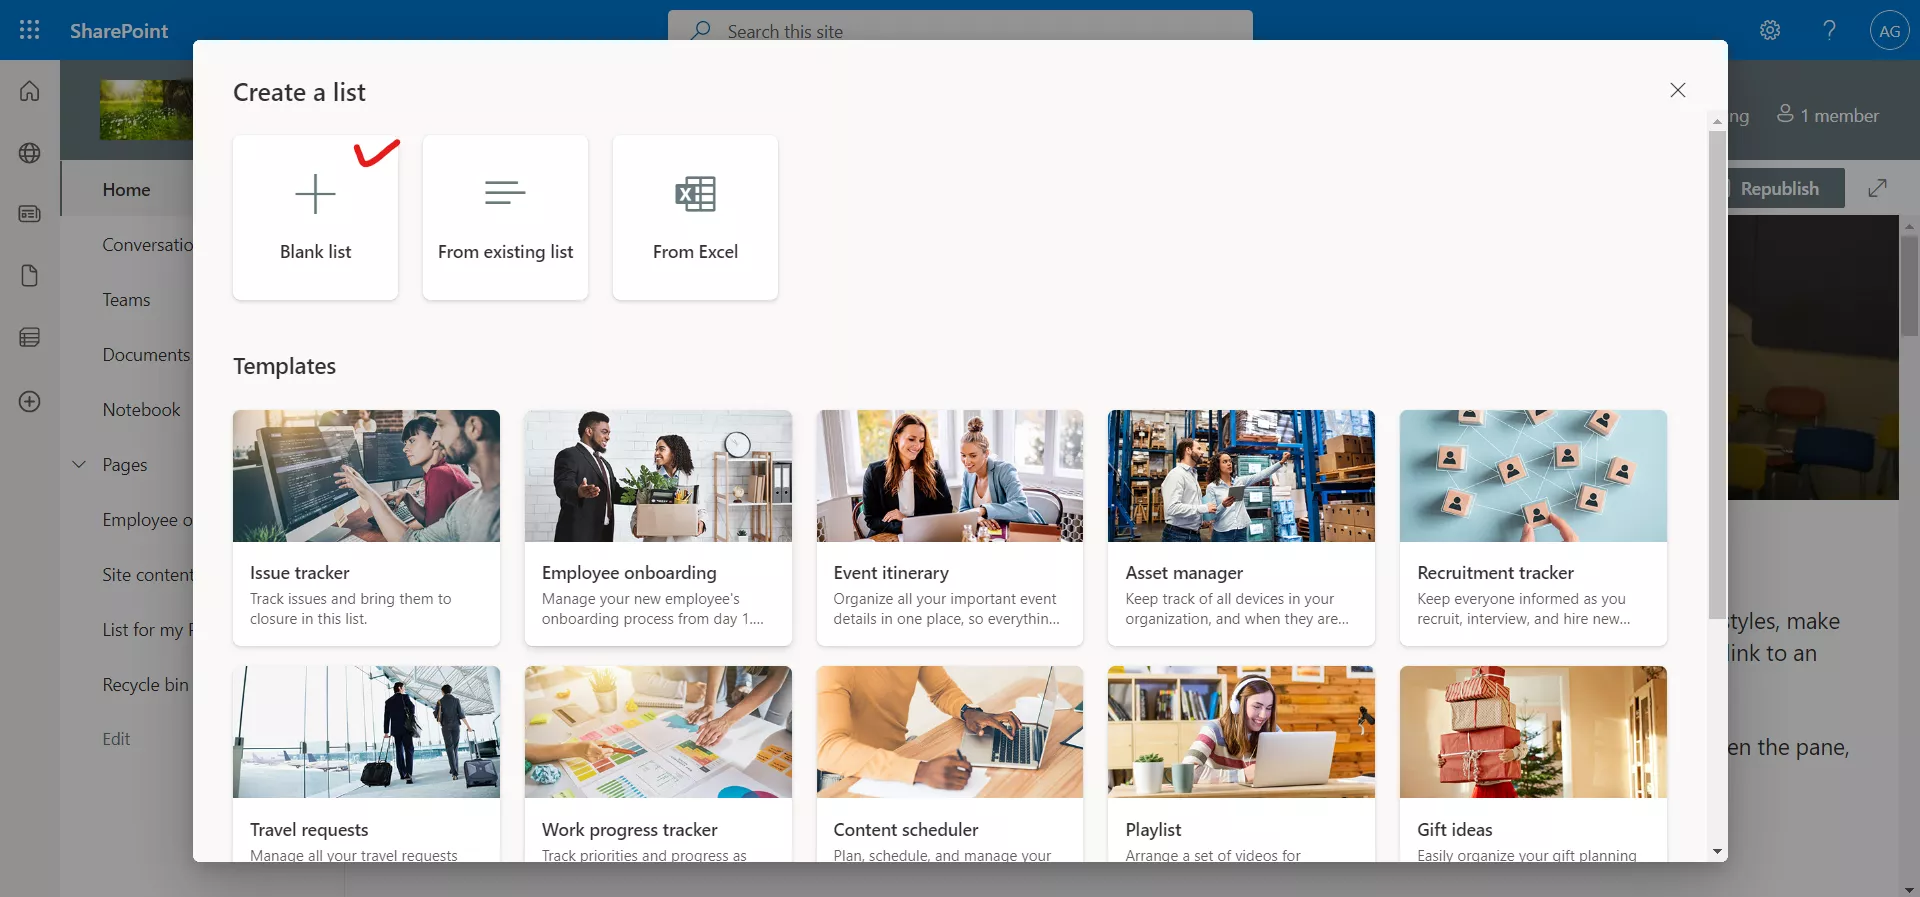Viewport: 1920px width, 897px height.
Task: Choose the From Excel option
Action: (x=695, y=217)
